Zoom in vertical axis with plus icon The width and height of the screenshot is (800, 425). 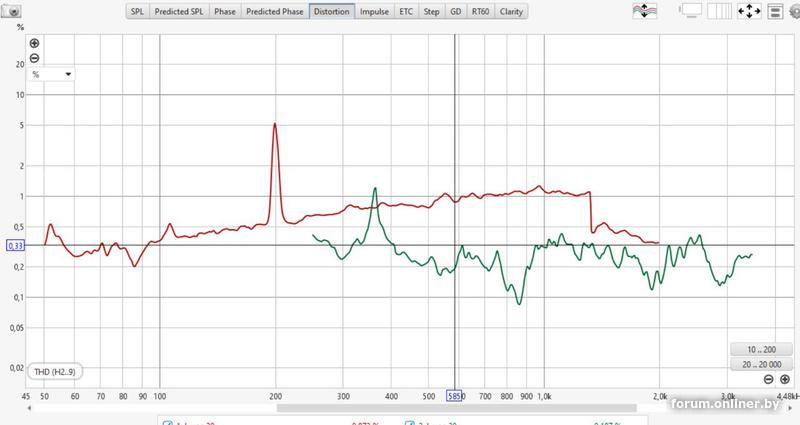pos(34,43)
